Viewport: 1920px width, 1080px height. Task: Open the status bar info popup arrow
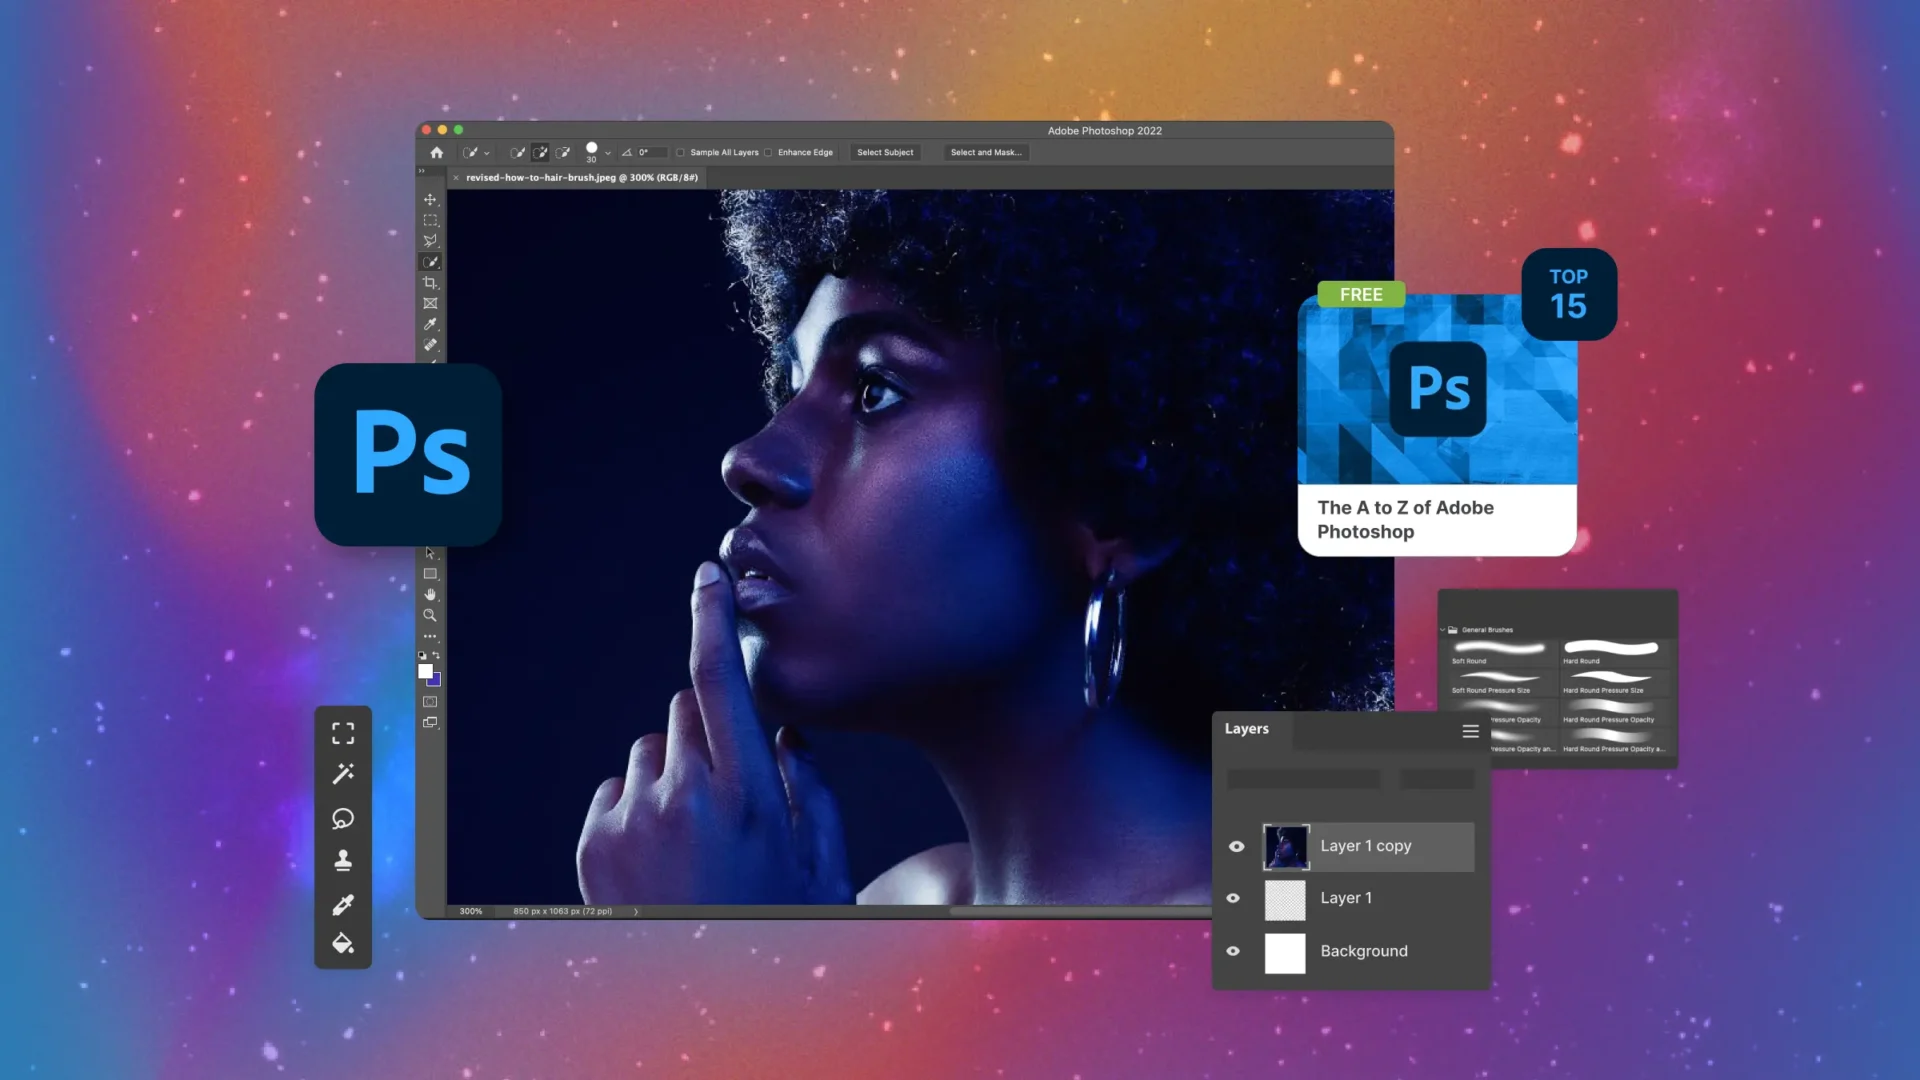pyautogui.click(x=635, y=911)
